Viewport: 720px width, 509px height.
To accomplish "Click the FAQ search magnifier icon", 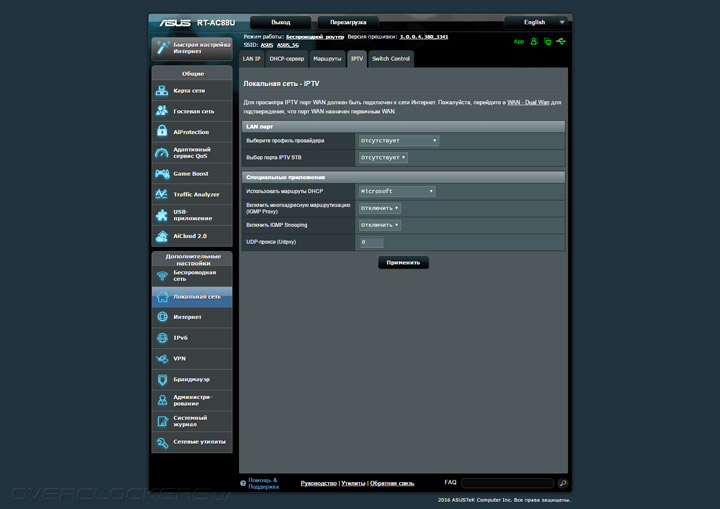I will [562, 483].
